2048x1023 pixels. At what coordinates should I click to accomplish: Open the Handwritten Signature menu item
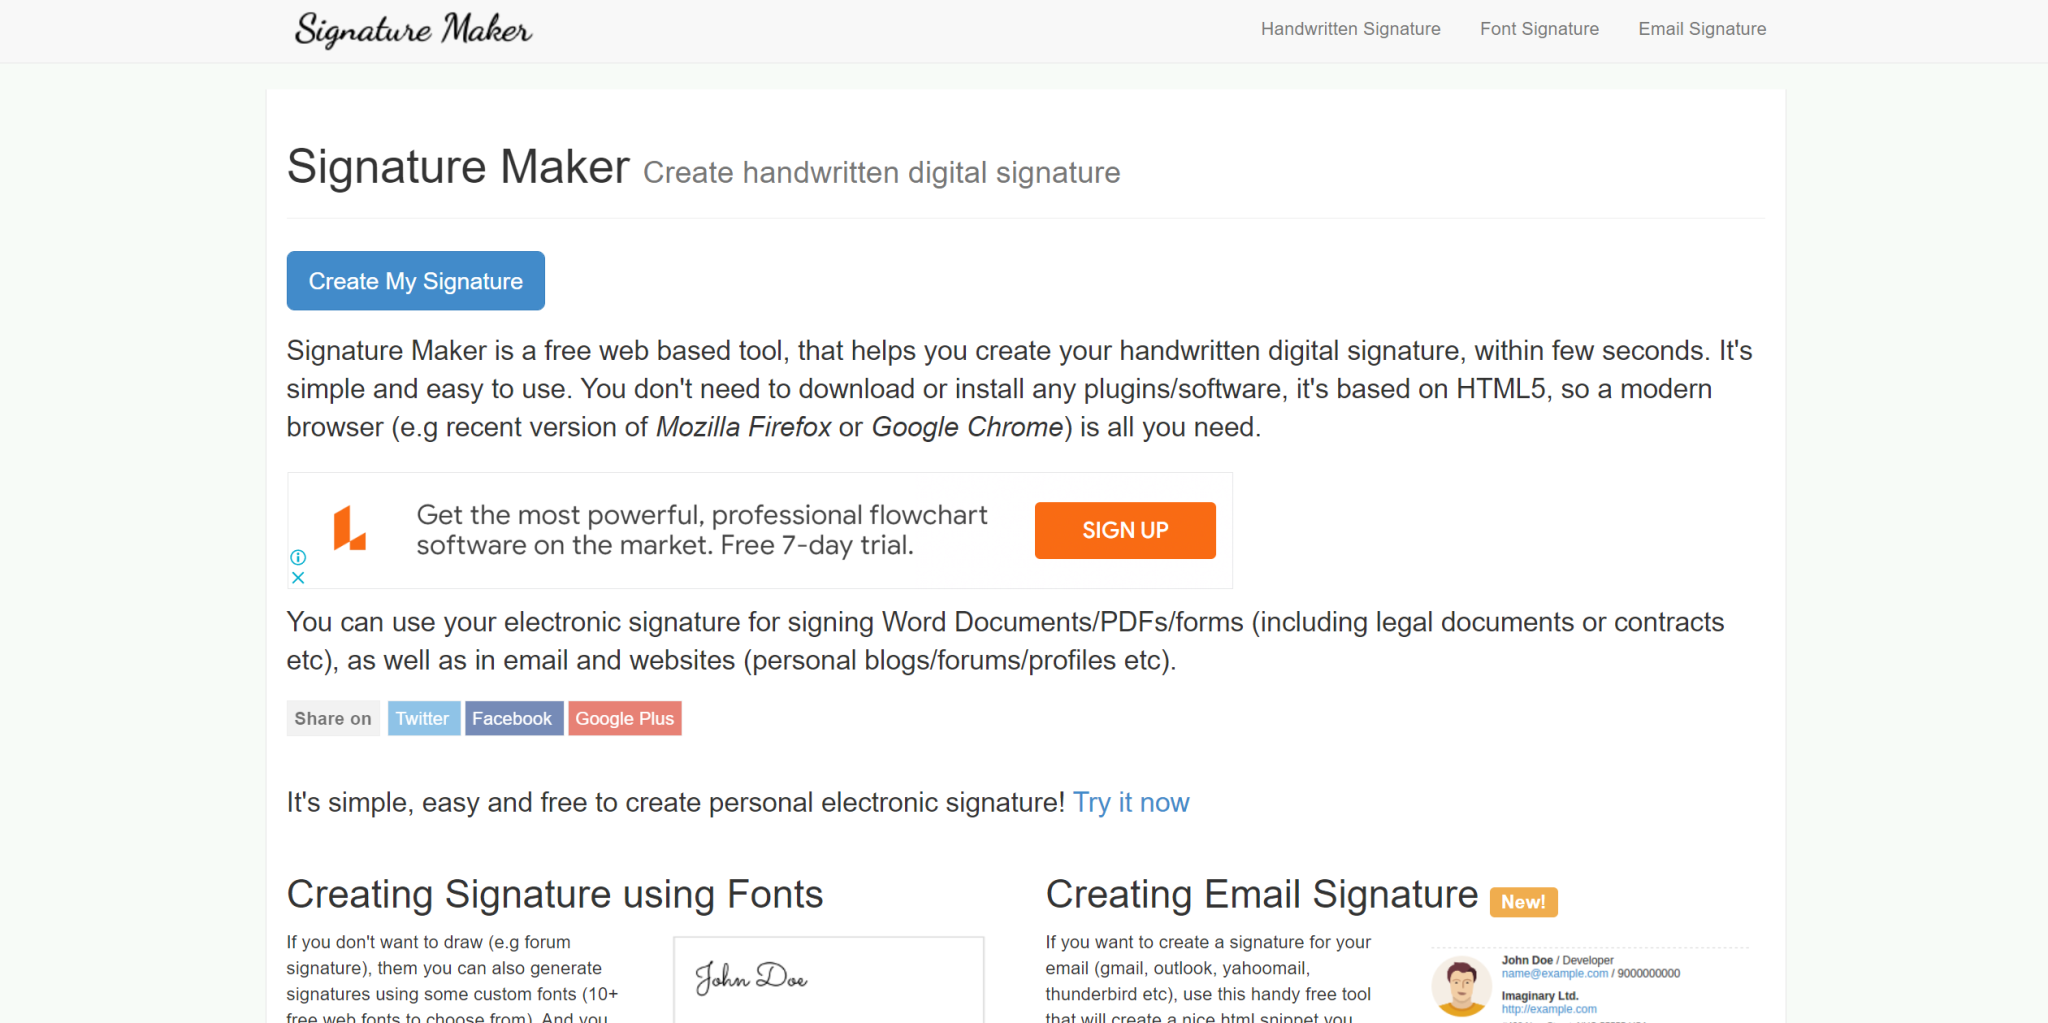[x=1350, y=29]
